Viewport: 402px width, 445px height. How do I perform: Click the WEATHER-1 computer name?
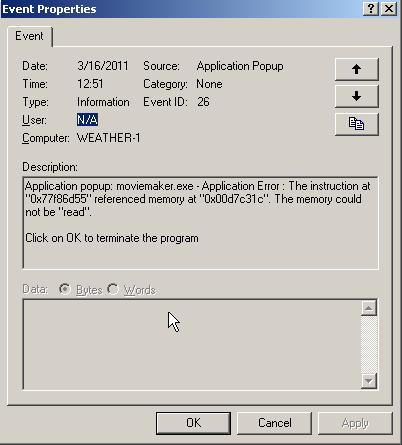click(109, 138)
